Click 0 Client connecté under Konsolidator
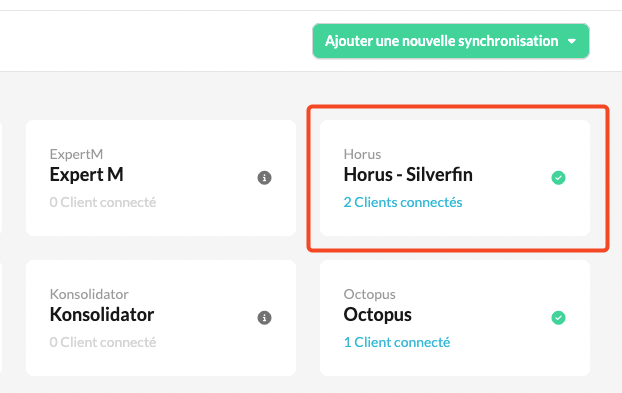Viewport: 622px width, 393px height. pyautogui.click(x=103, y=342)
